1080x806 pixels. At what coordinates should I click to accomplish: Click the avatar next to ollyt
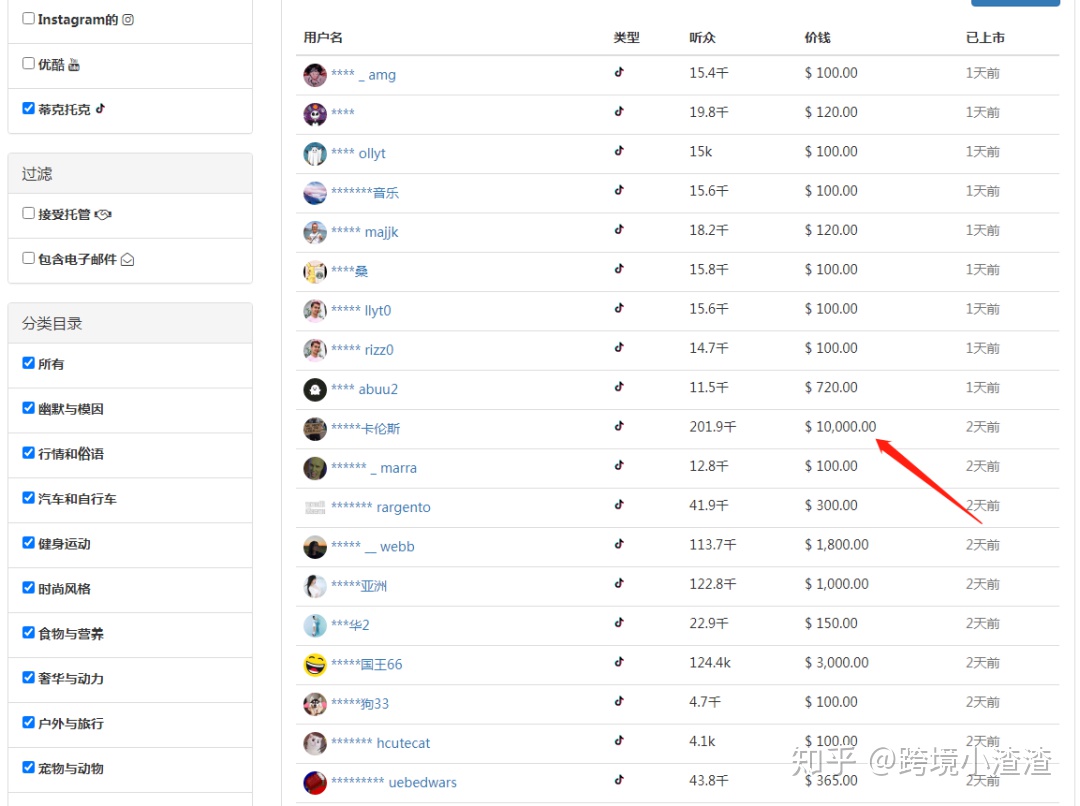point(315,154)
